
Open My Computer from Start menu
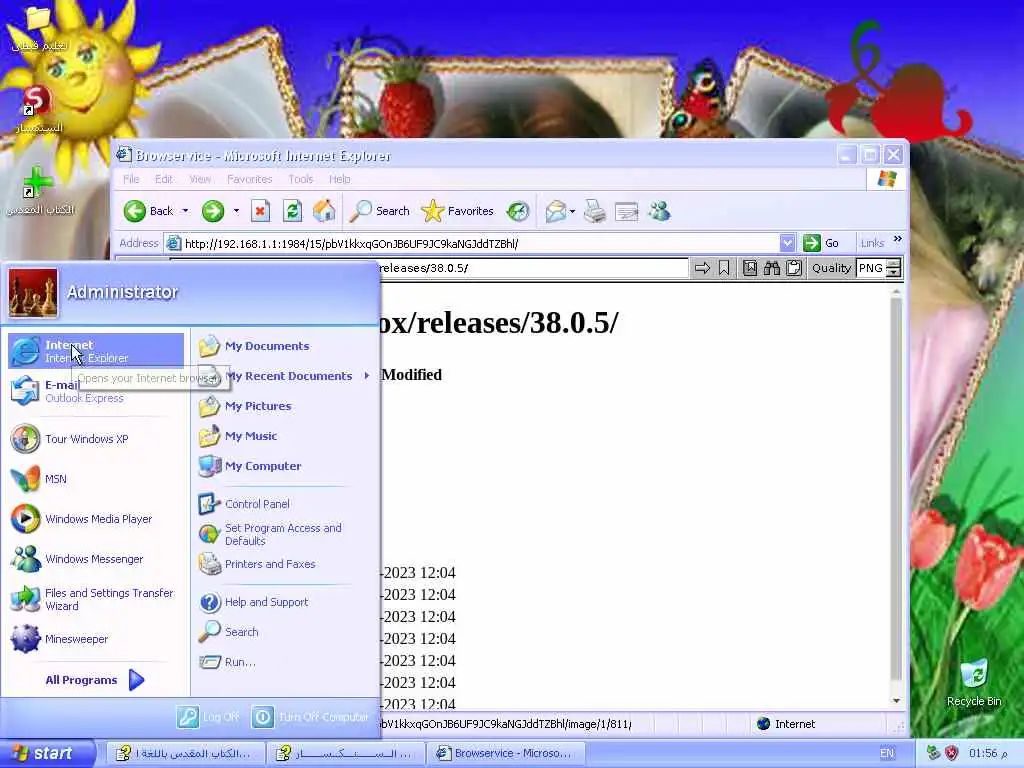285,466
